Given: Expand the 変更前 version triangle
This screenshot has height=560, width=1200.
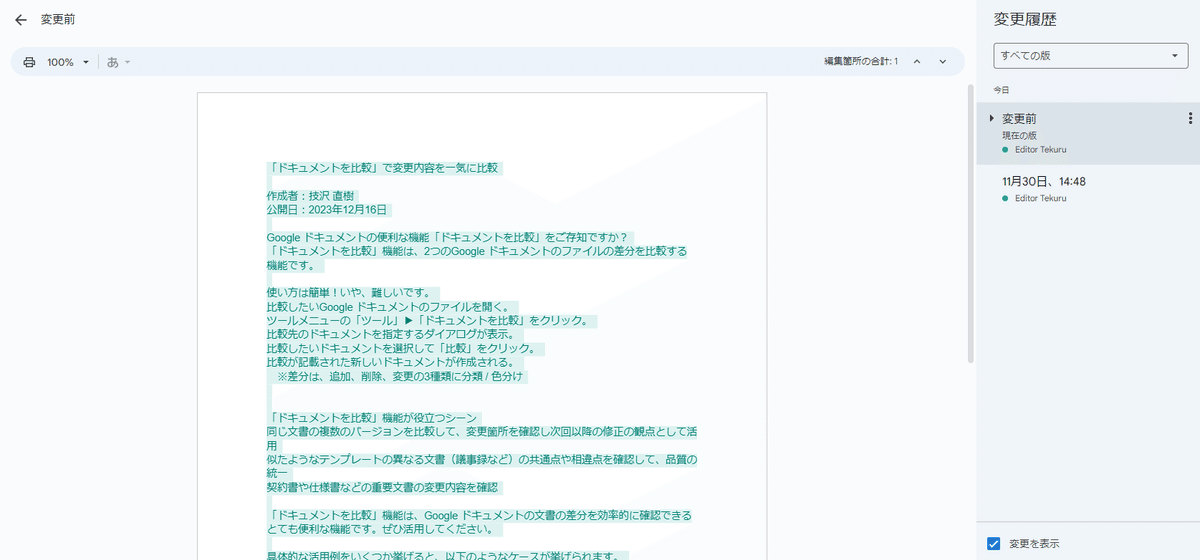Looking at the screenshot, I should coord(992,118).
